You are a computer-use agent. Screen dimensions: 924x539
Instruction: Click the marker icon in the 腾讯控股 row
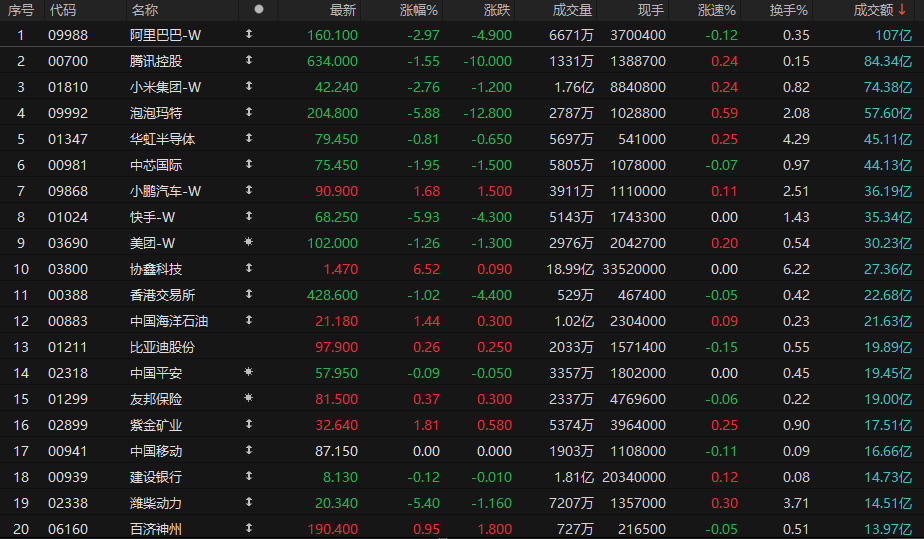point(249,60)
